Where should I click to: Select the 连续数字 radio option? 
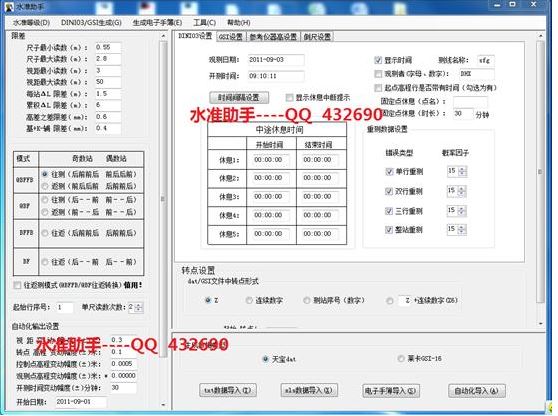click(249, 300)
